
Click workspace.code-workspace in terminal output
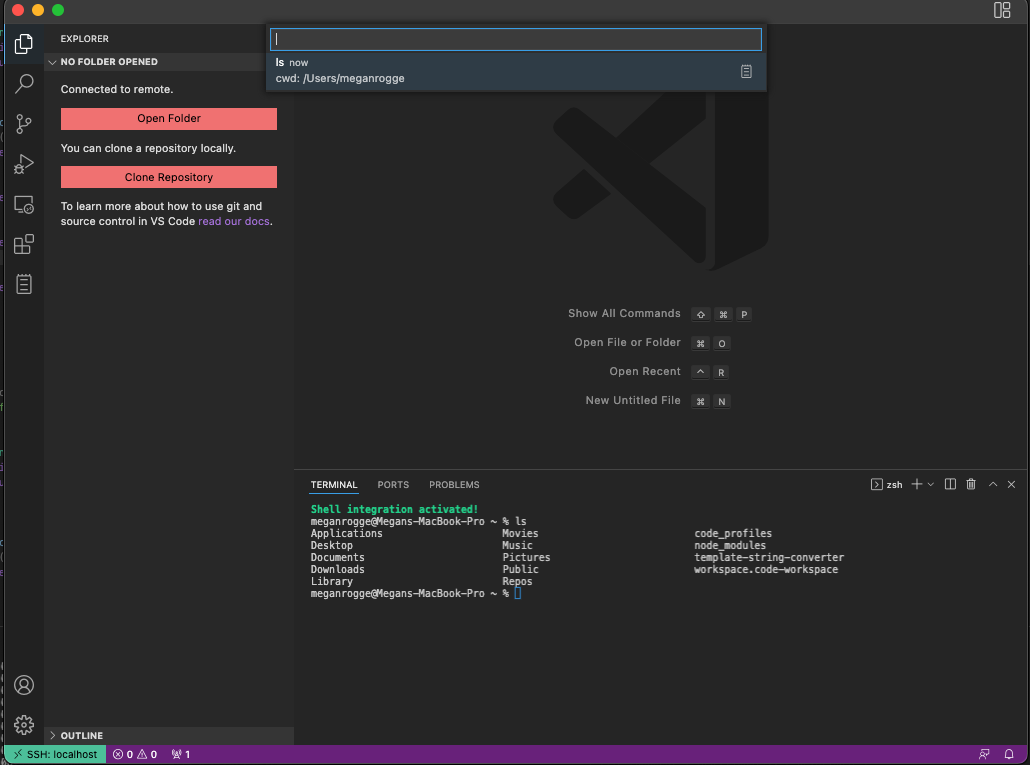[766, 569]
